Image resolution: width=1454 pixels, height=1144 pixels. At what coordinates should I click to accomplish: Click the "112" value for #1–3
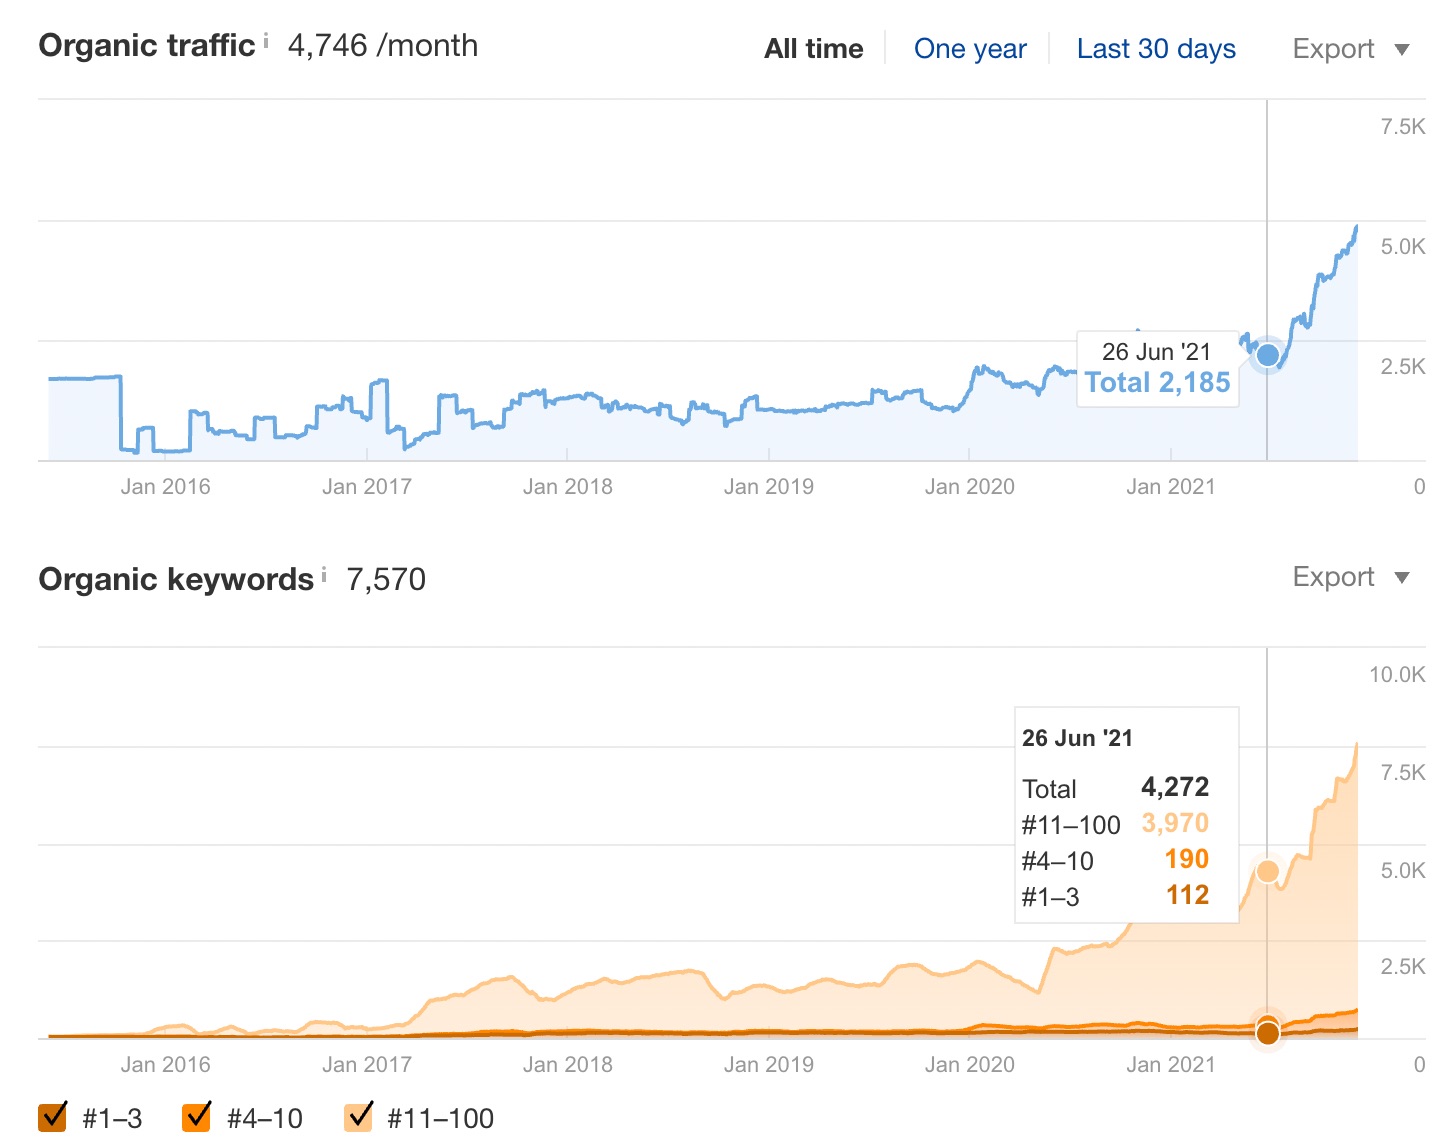tap(1188, 895)
